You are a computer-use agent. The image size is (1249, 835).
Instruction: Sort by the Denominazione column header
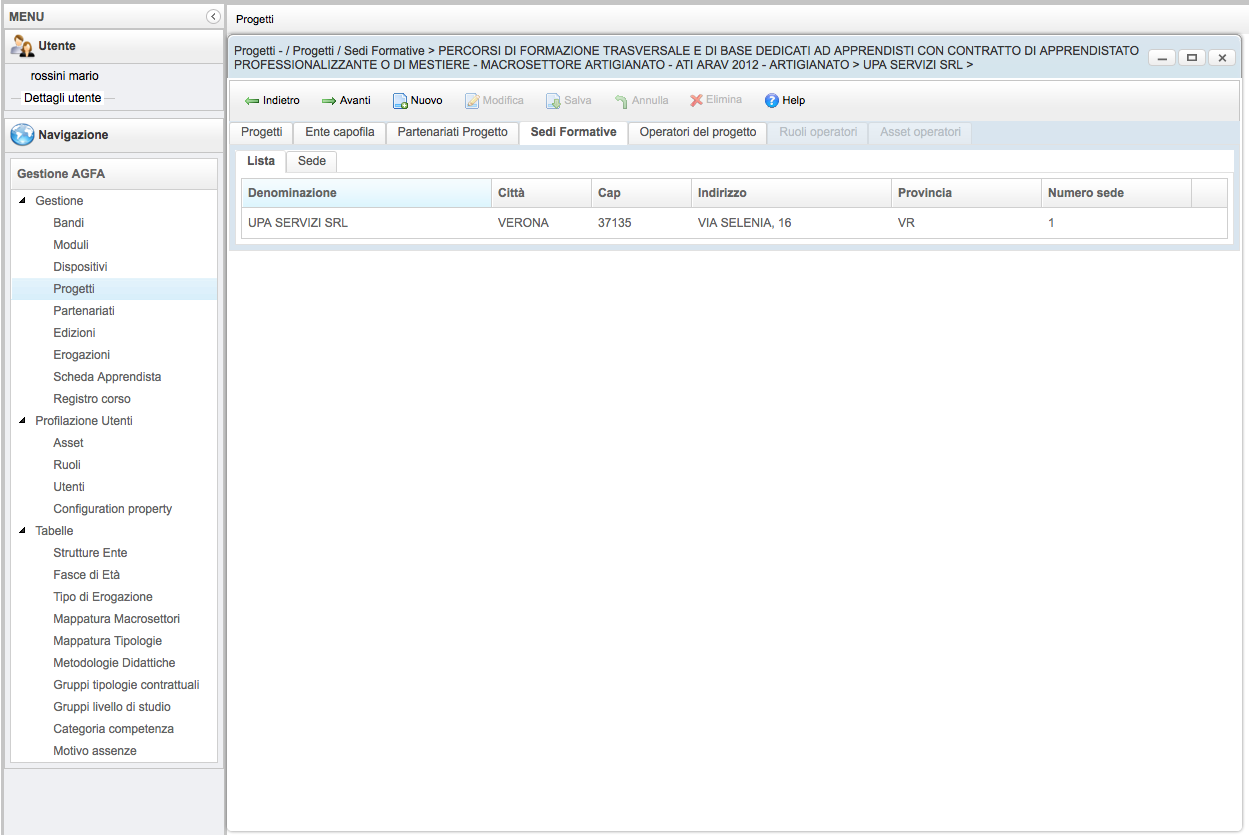point(365,193)
